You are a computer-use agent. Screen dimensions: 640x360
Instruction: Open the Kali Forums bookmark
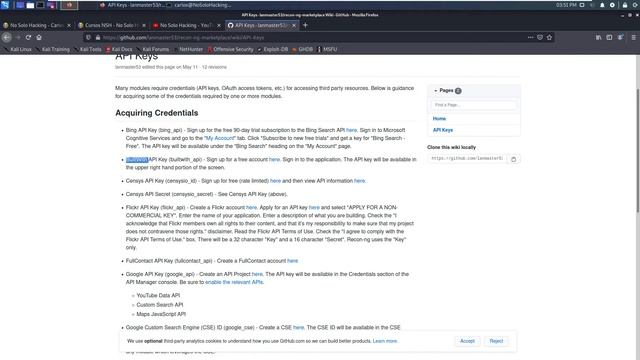(x=153, y=49)
